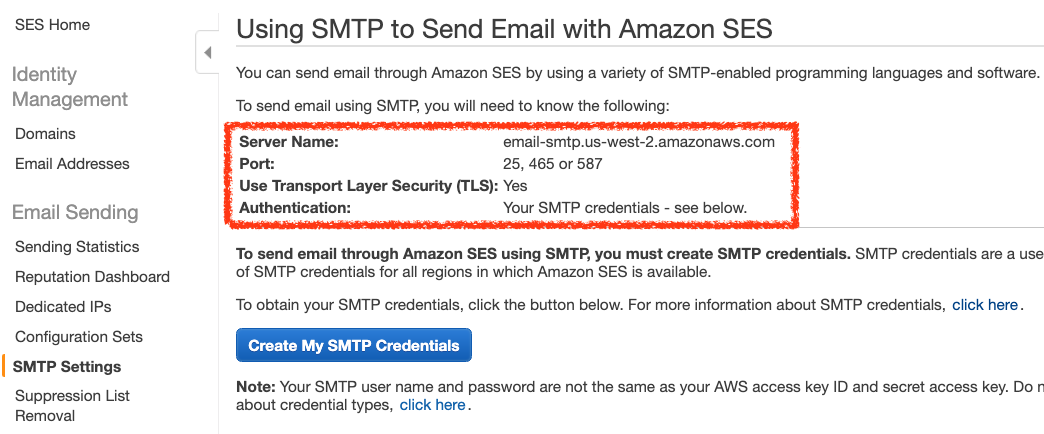Screen dimensions: 1044x434
Task: Open Suppression List Removal
Action: tap(72, 405)
